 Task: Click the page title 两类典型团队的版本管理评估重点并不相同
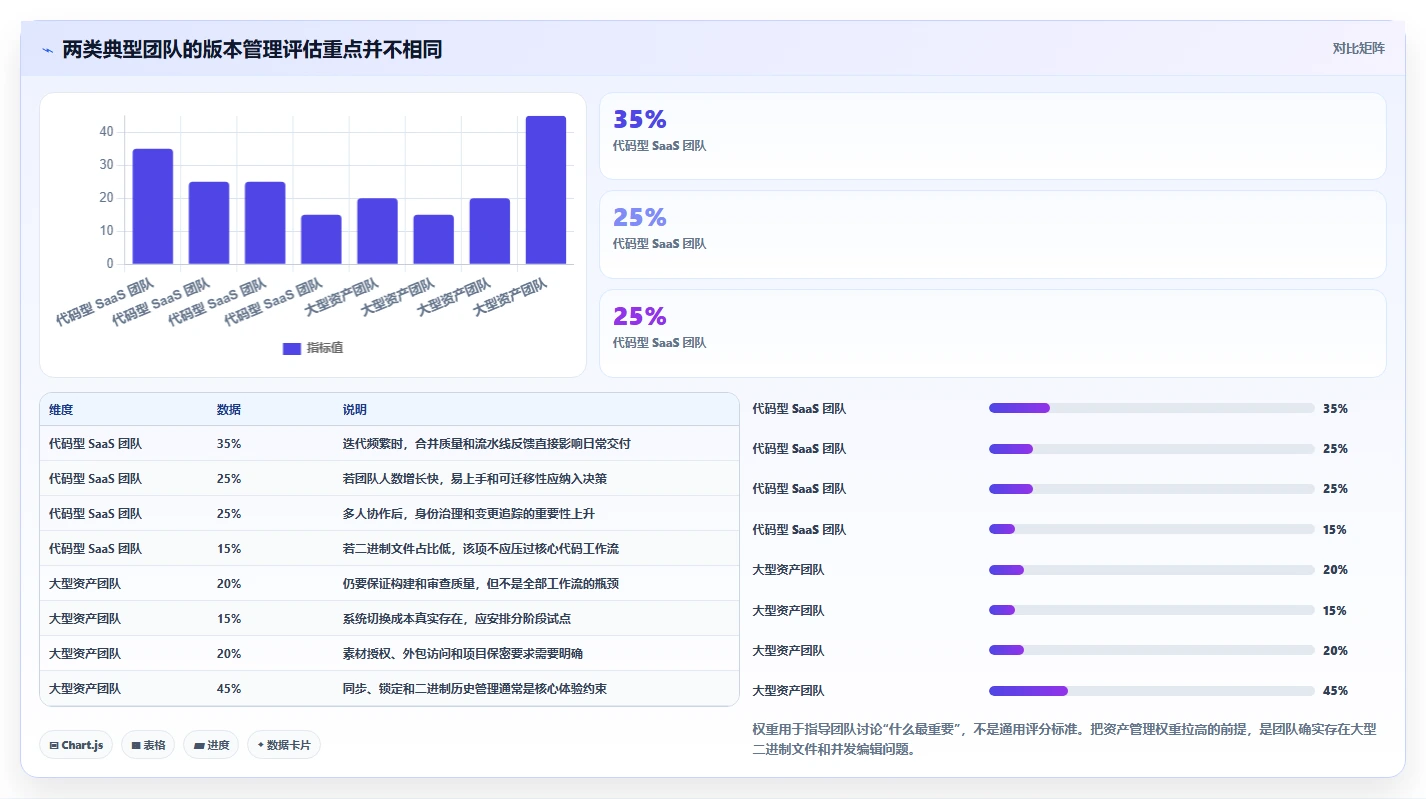[x=252, y=49]
